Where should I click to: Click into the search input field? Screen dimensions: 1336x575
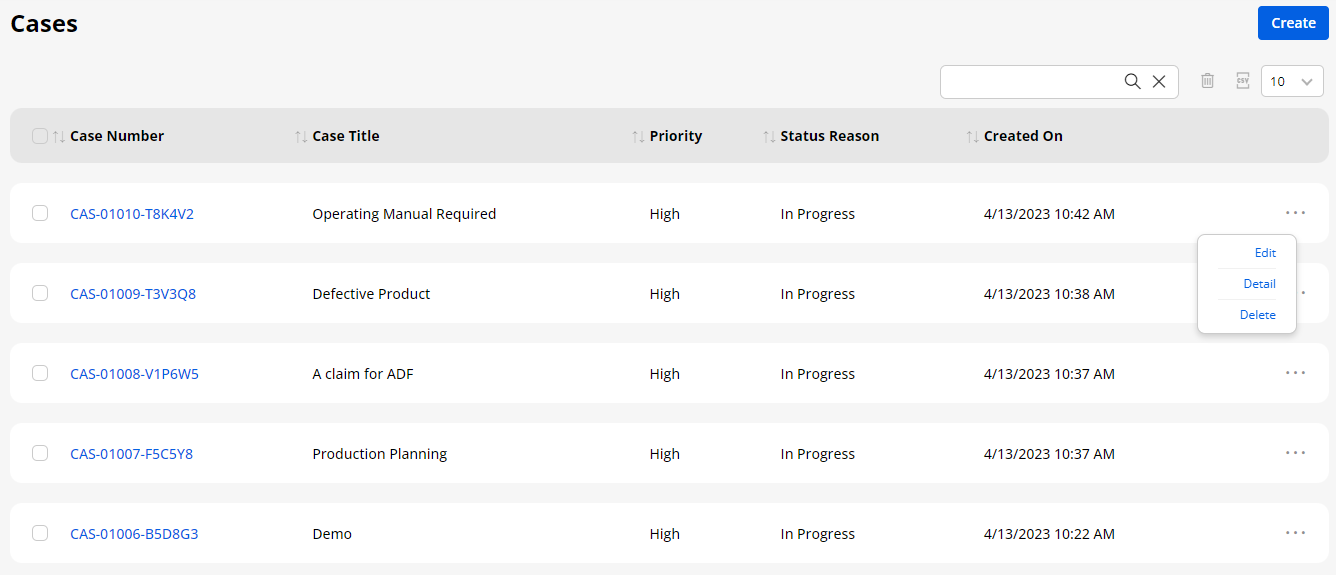1030,82
